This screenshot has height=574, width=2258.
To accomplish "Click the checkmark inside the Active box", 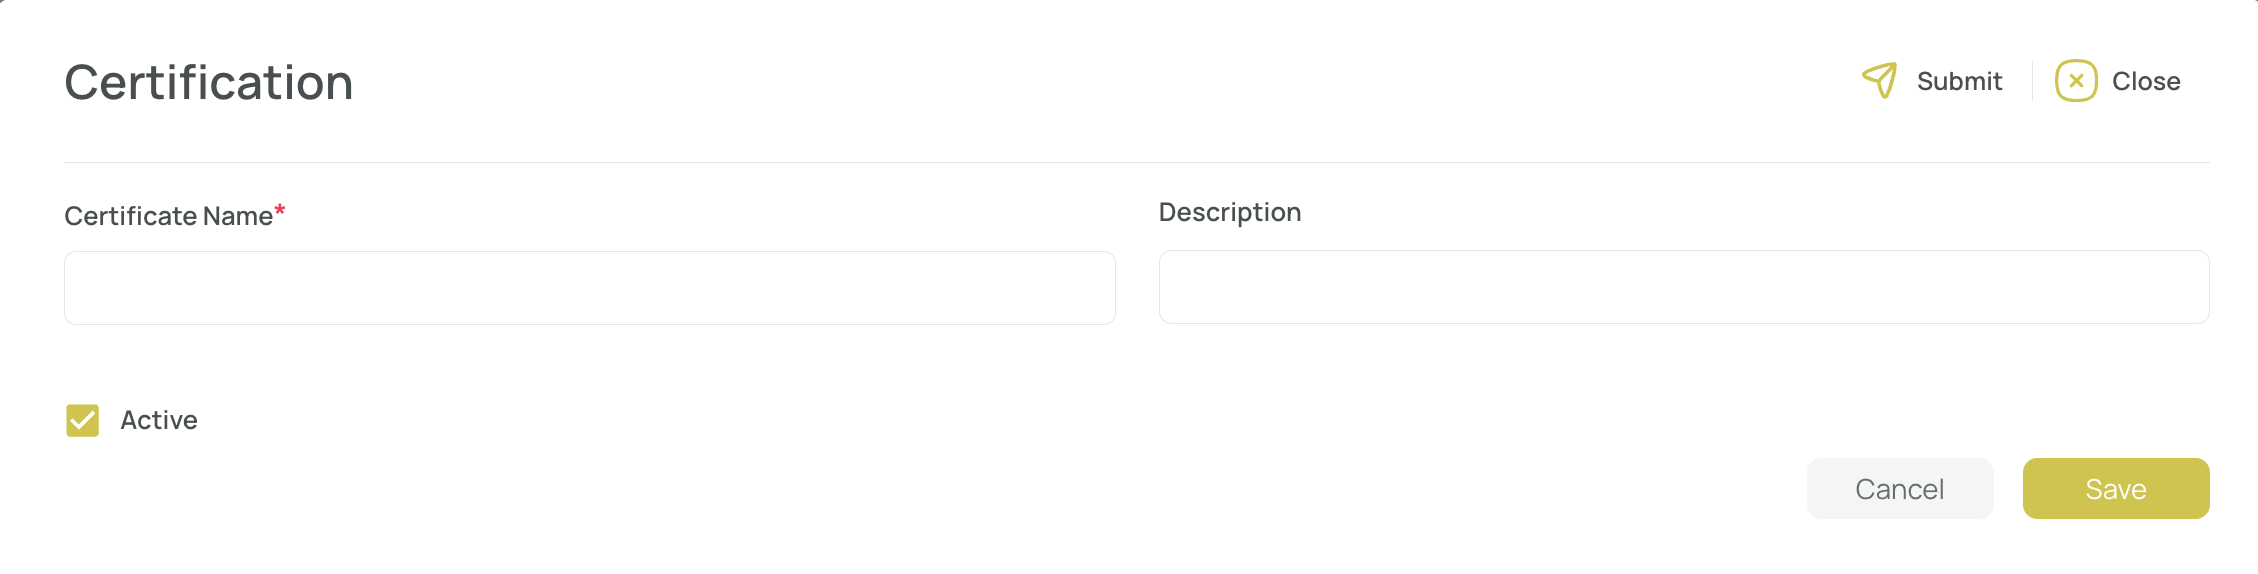I will [83, 421].
